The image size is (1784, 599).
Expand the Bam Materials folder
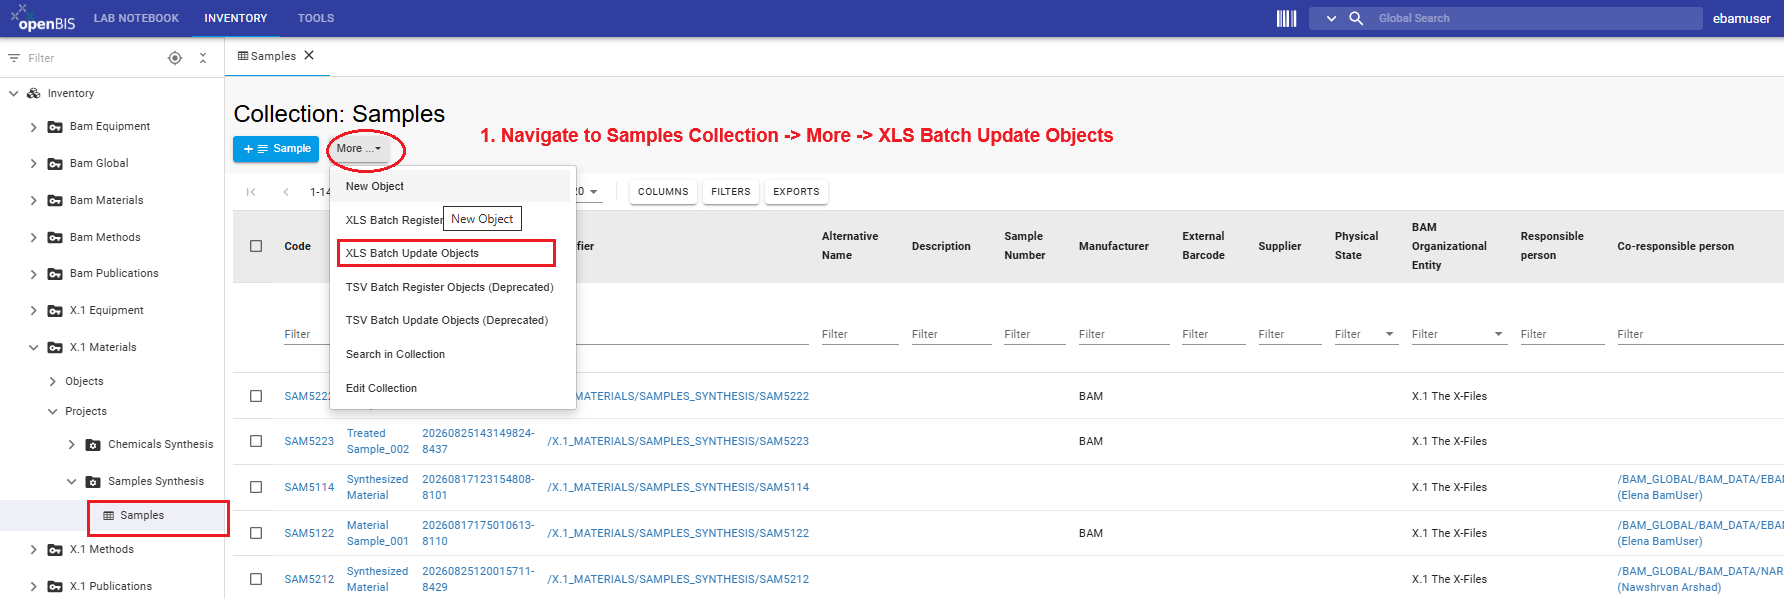point(33,201)
